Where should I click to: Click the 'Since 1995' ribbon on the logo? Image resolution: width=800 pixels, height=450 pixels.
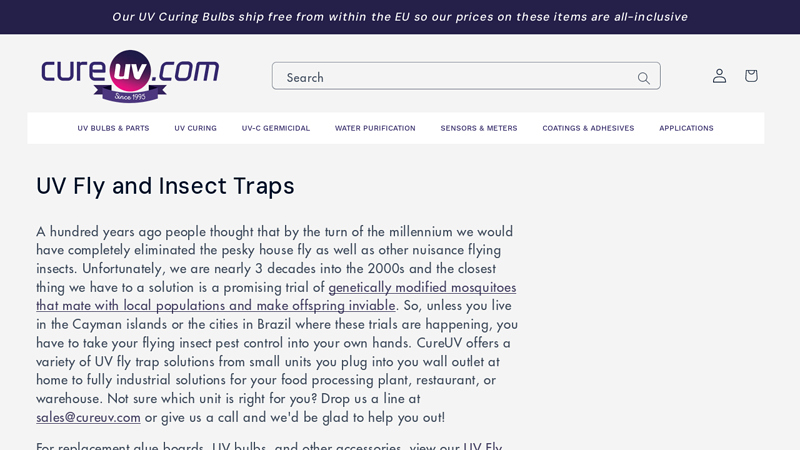click(x=130, y=96)
